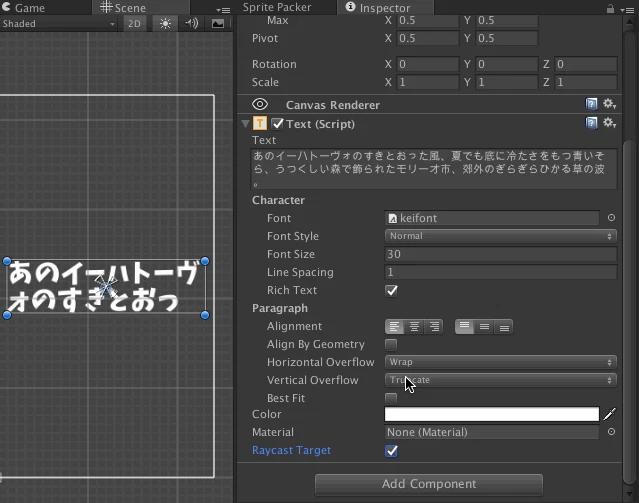Toggle scene lighting sun icon
Image resolution: width=639 pixels, height=503 pixels.
pyautogui.click(x=165, y=24)
